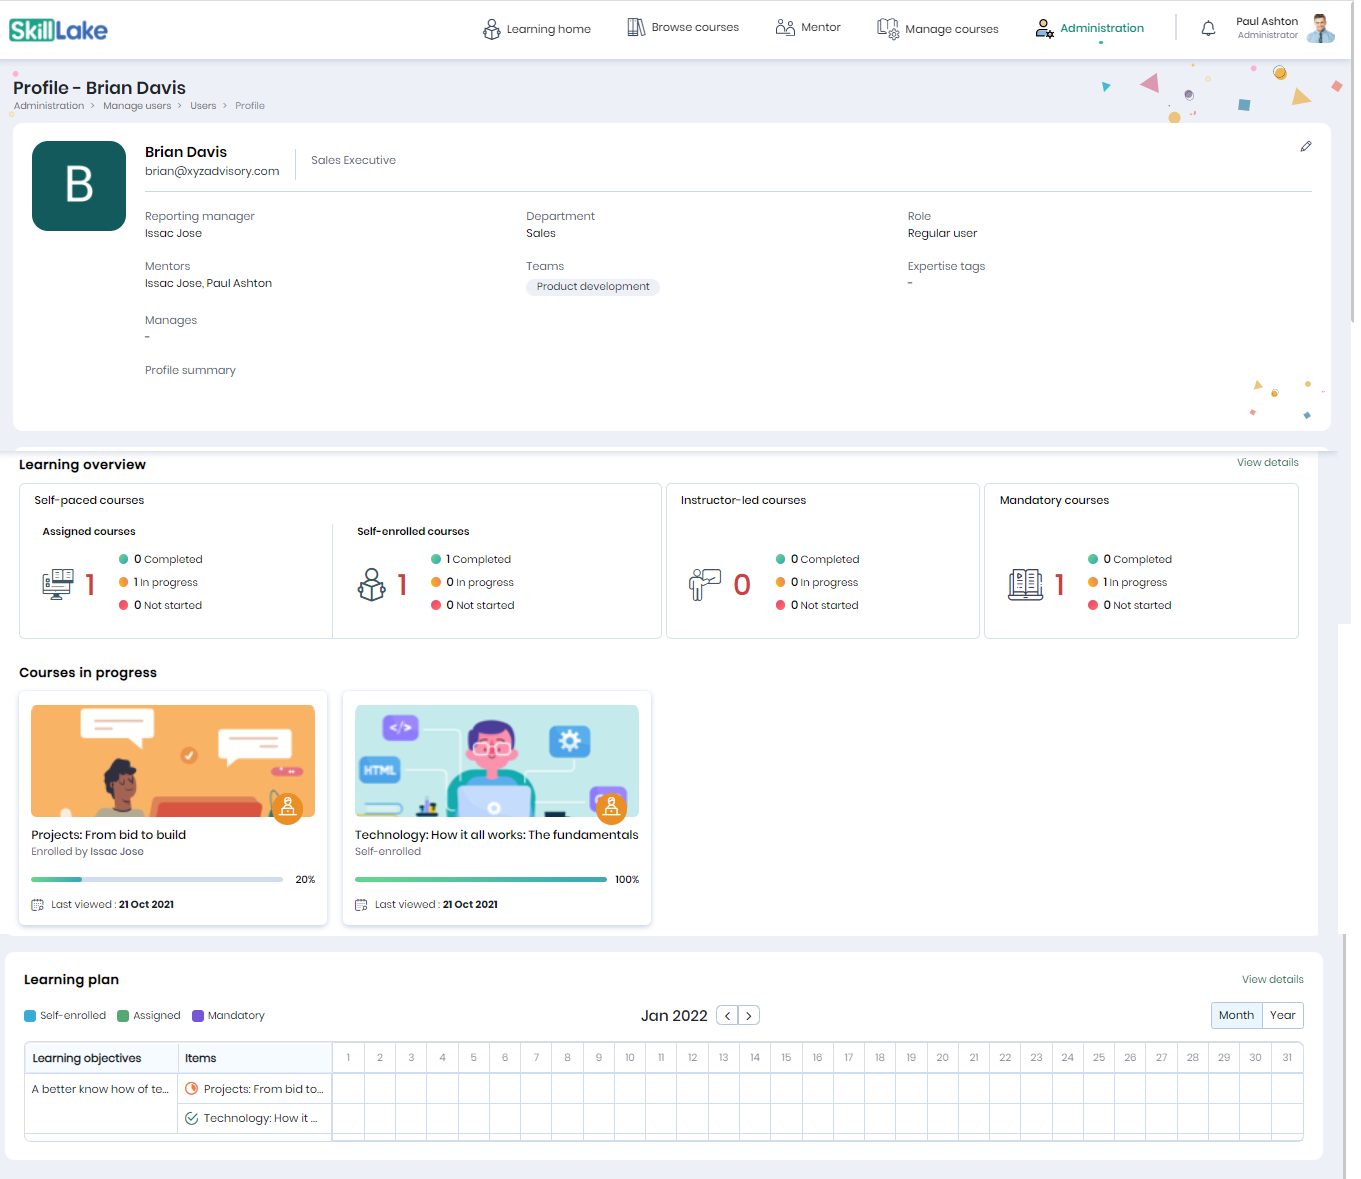Open View details for Learning plan
The height and width of the screenshot is (1179, 1361).
pos(1272,979)
